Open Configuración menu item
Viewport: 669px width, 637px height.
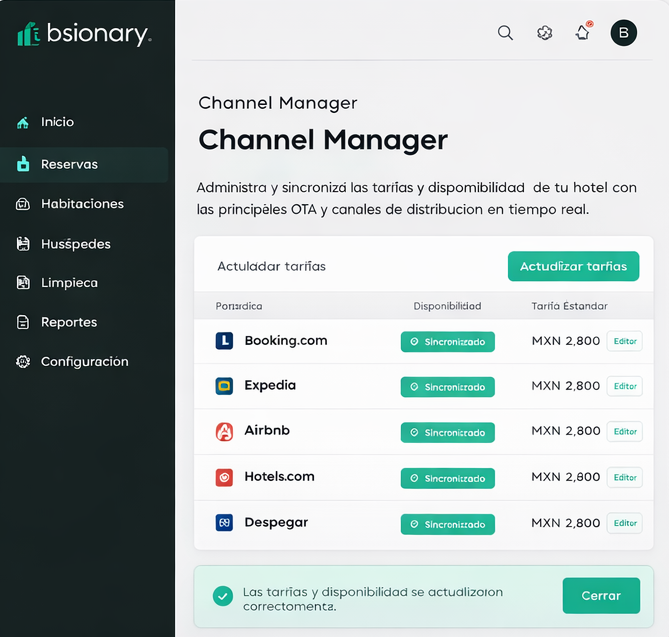tap(84, 362)
